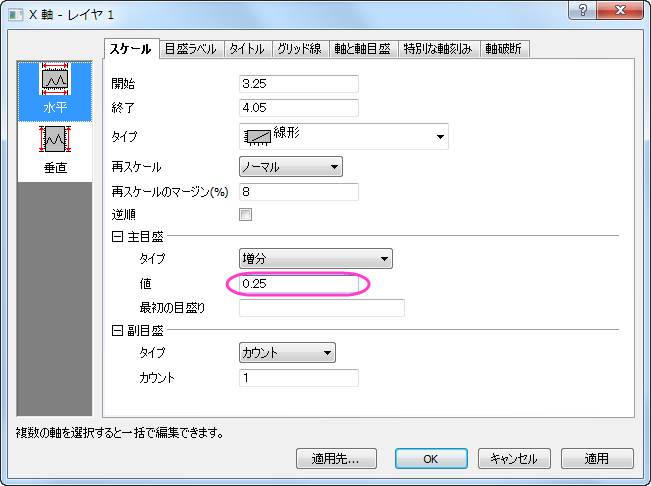Switch to the 軸破断 tab
Image resolution: width=651 pixels, height=486 pixels.
point(504,49)
